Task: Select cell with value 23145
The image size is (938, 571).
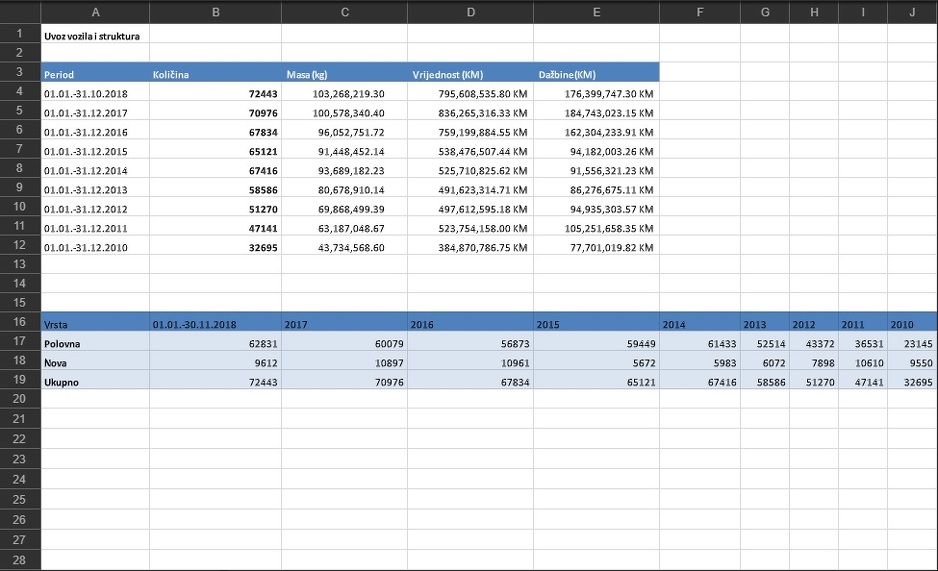Action: 912,343
